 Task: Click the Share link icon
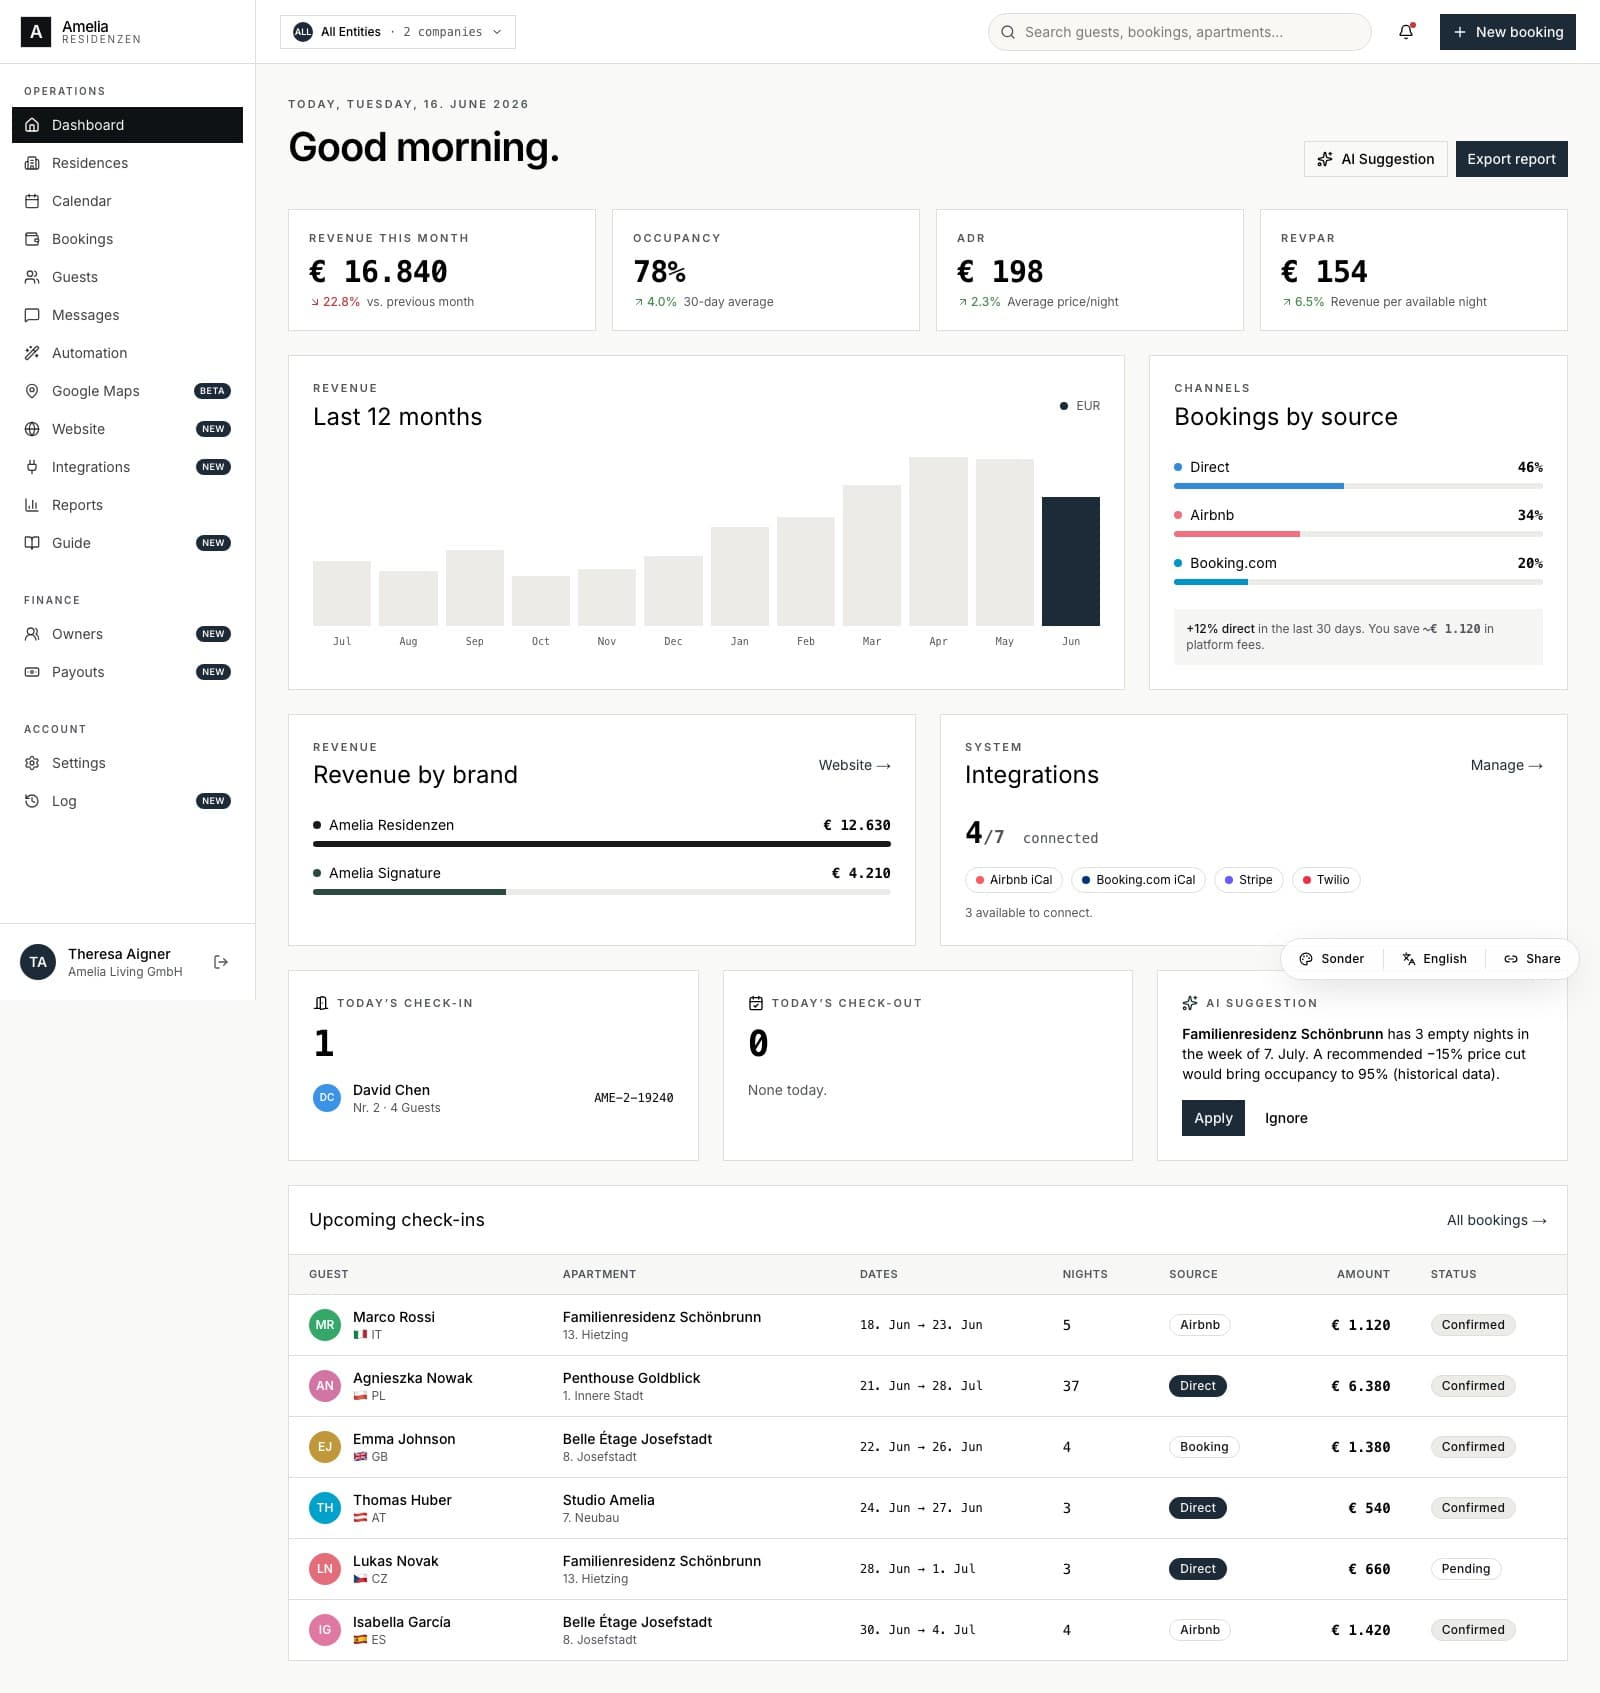click(x=1511, y=959)
